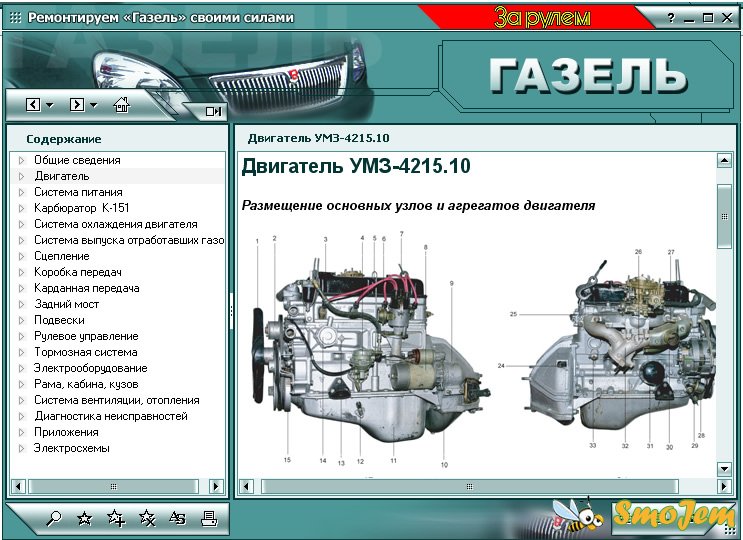The height and width of the screenshot is (540, 743).
Task: Expand the 'Система питания' section
Action: click(x=21, y=192)
